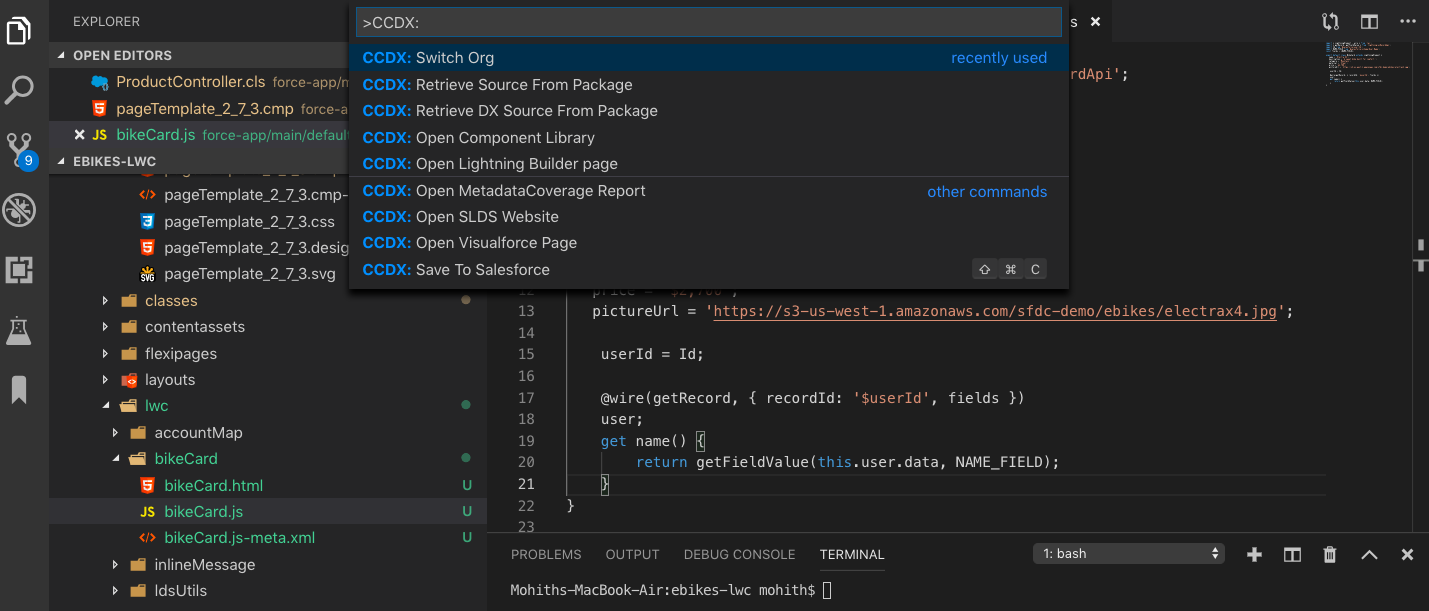
Task: Switch to the Debug Console tab
Action: [x=739, y=554]
